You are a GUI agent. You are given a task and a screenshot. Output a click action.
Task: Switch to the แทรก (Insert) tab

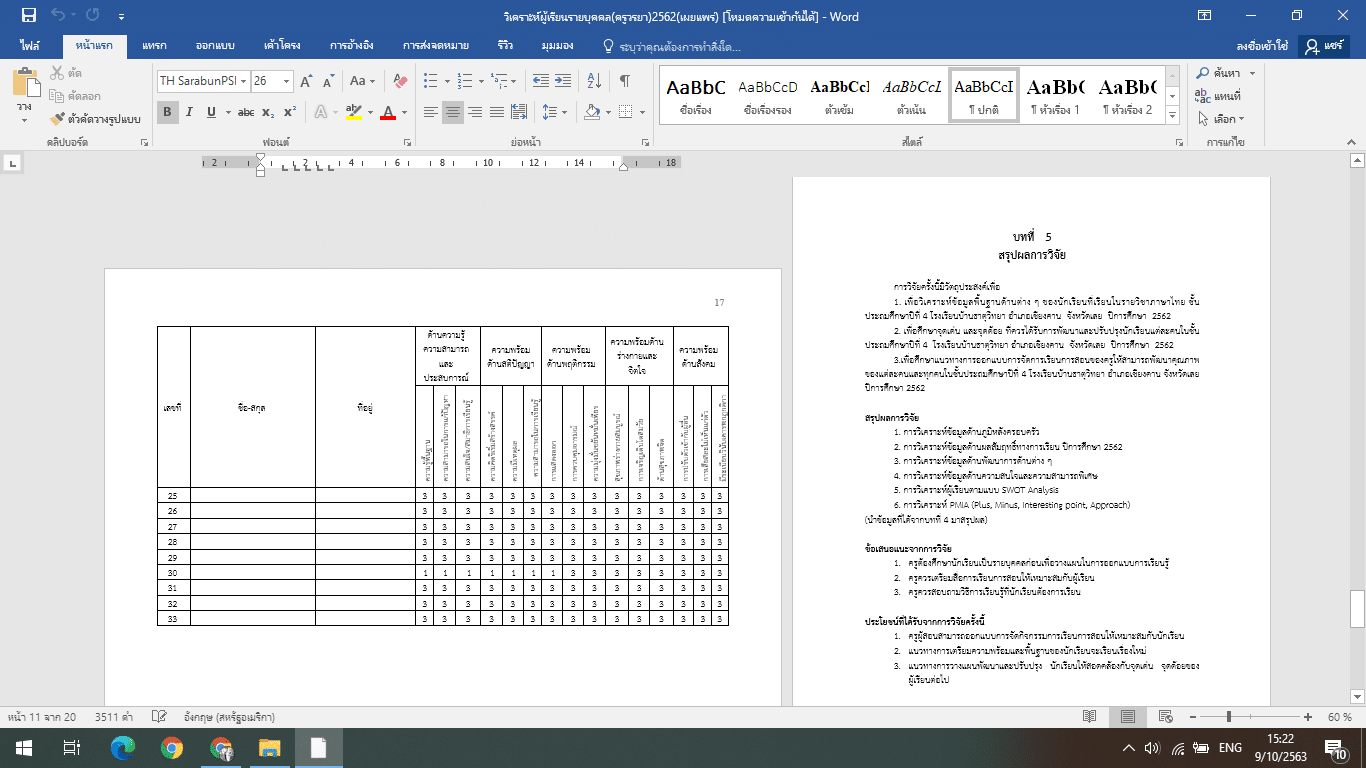pyautogui.click(x=154, y=46)
